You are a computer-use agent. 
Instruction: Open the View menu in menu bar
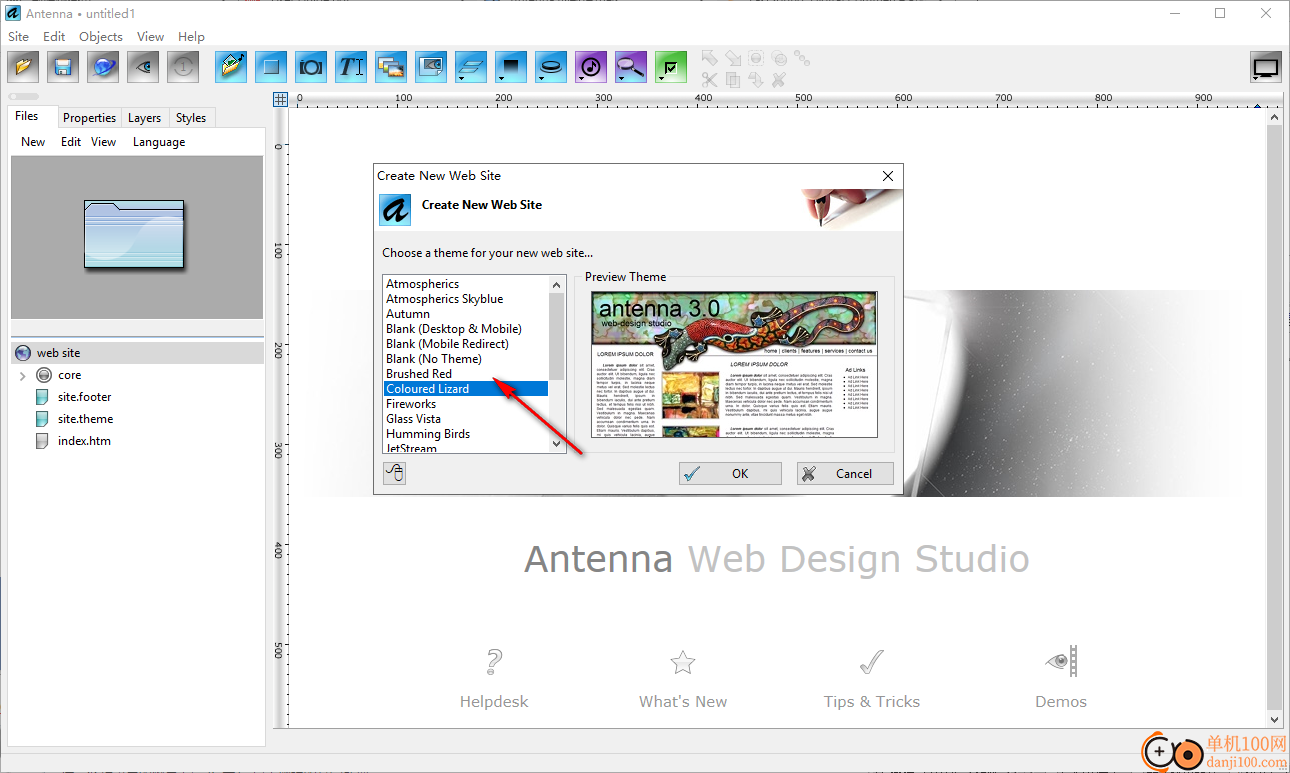150,37
